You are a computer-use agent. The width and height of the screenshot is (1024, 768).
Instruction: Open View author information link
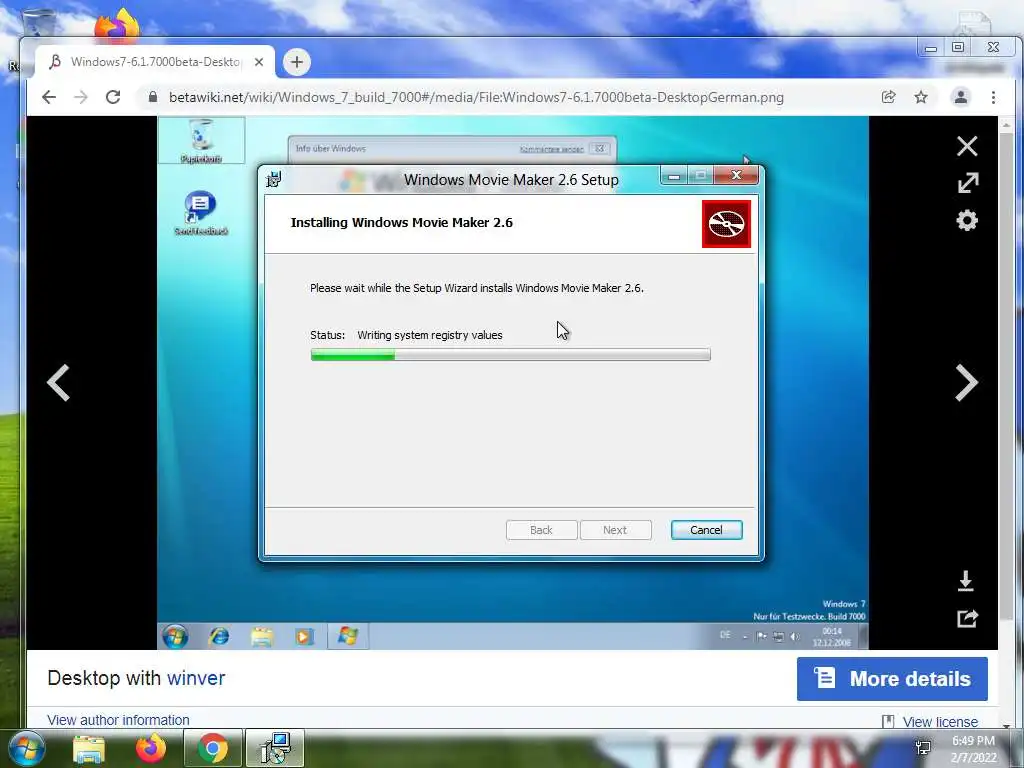pos(118,720)
